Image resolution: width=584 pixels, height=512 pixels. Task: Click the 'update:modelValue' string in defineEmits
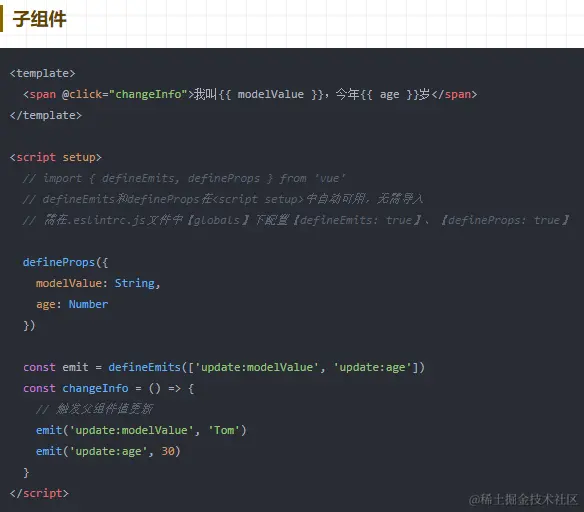pos(257,367)
